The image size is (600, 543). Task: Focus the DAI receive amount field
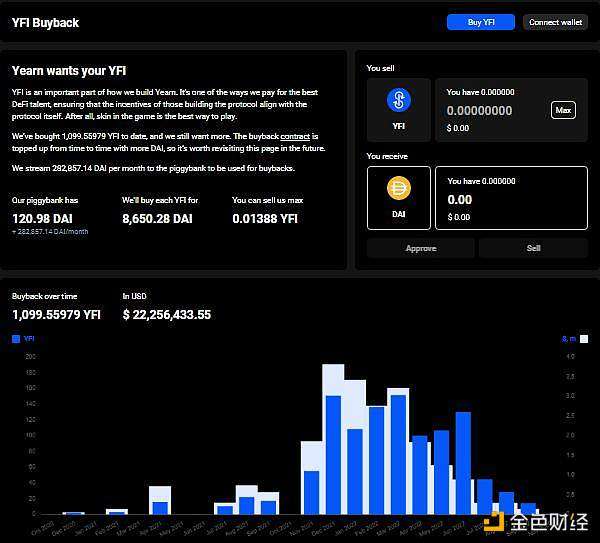pos(460,199)
